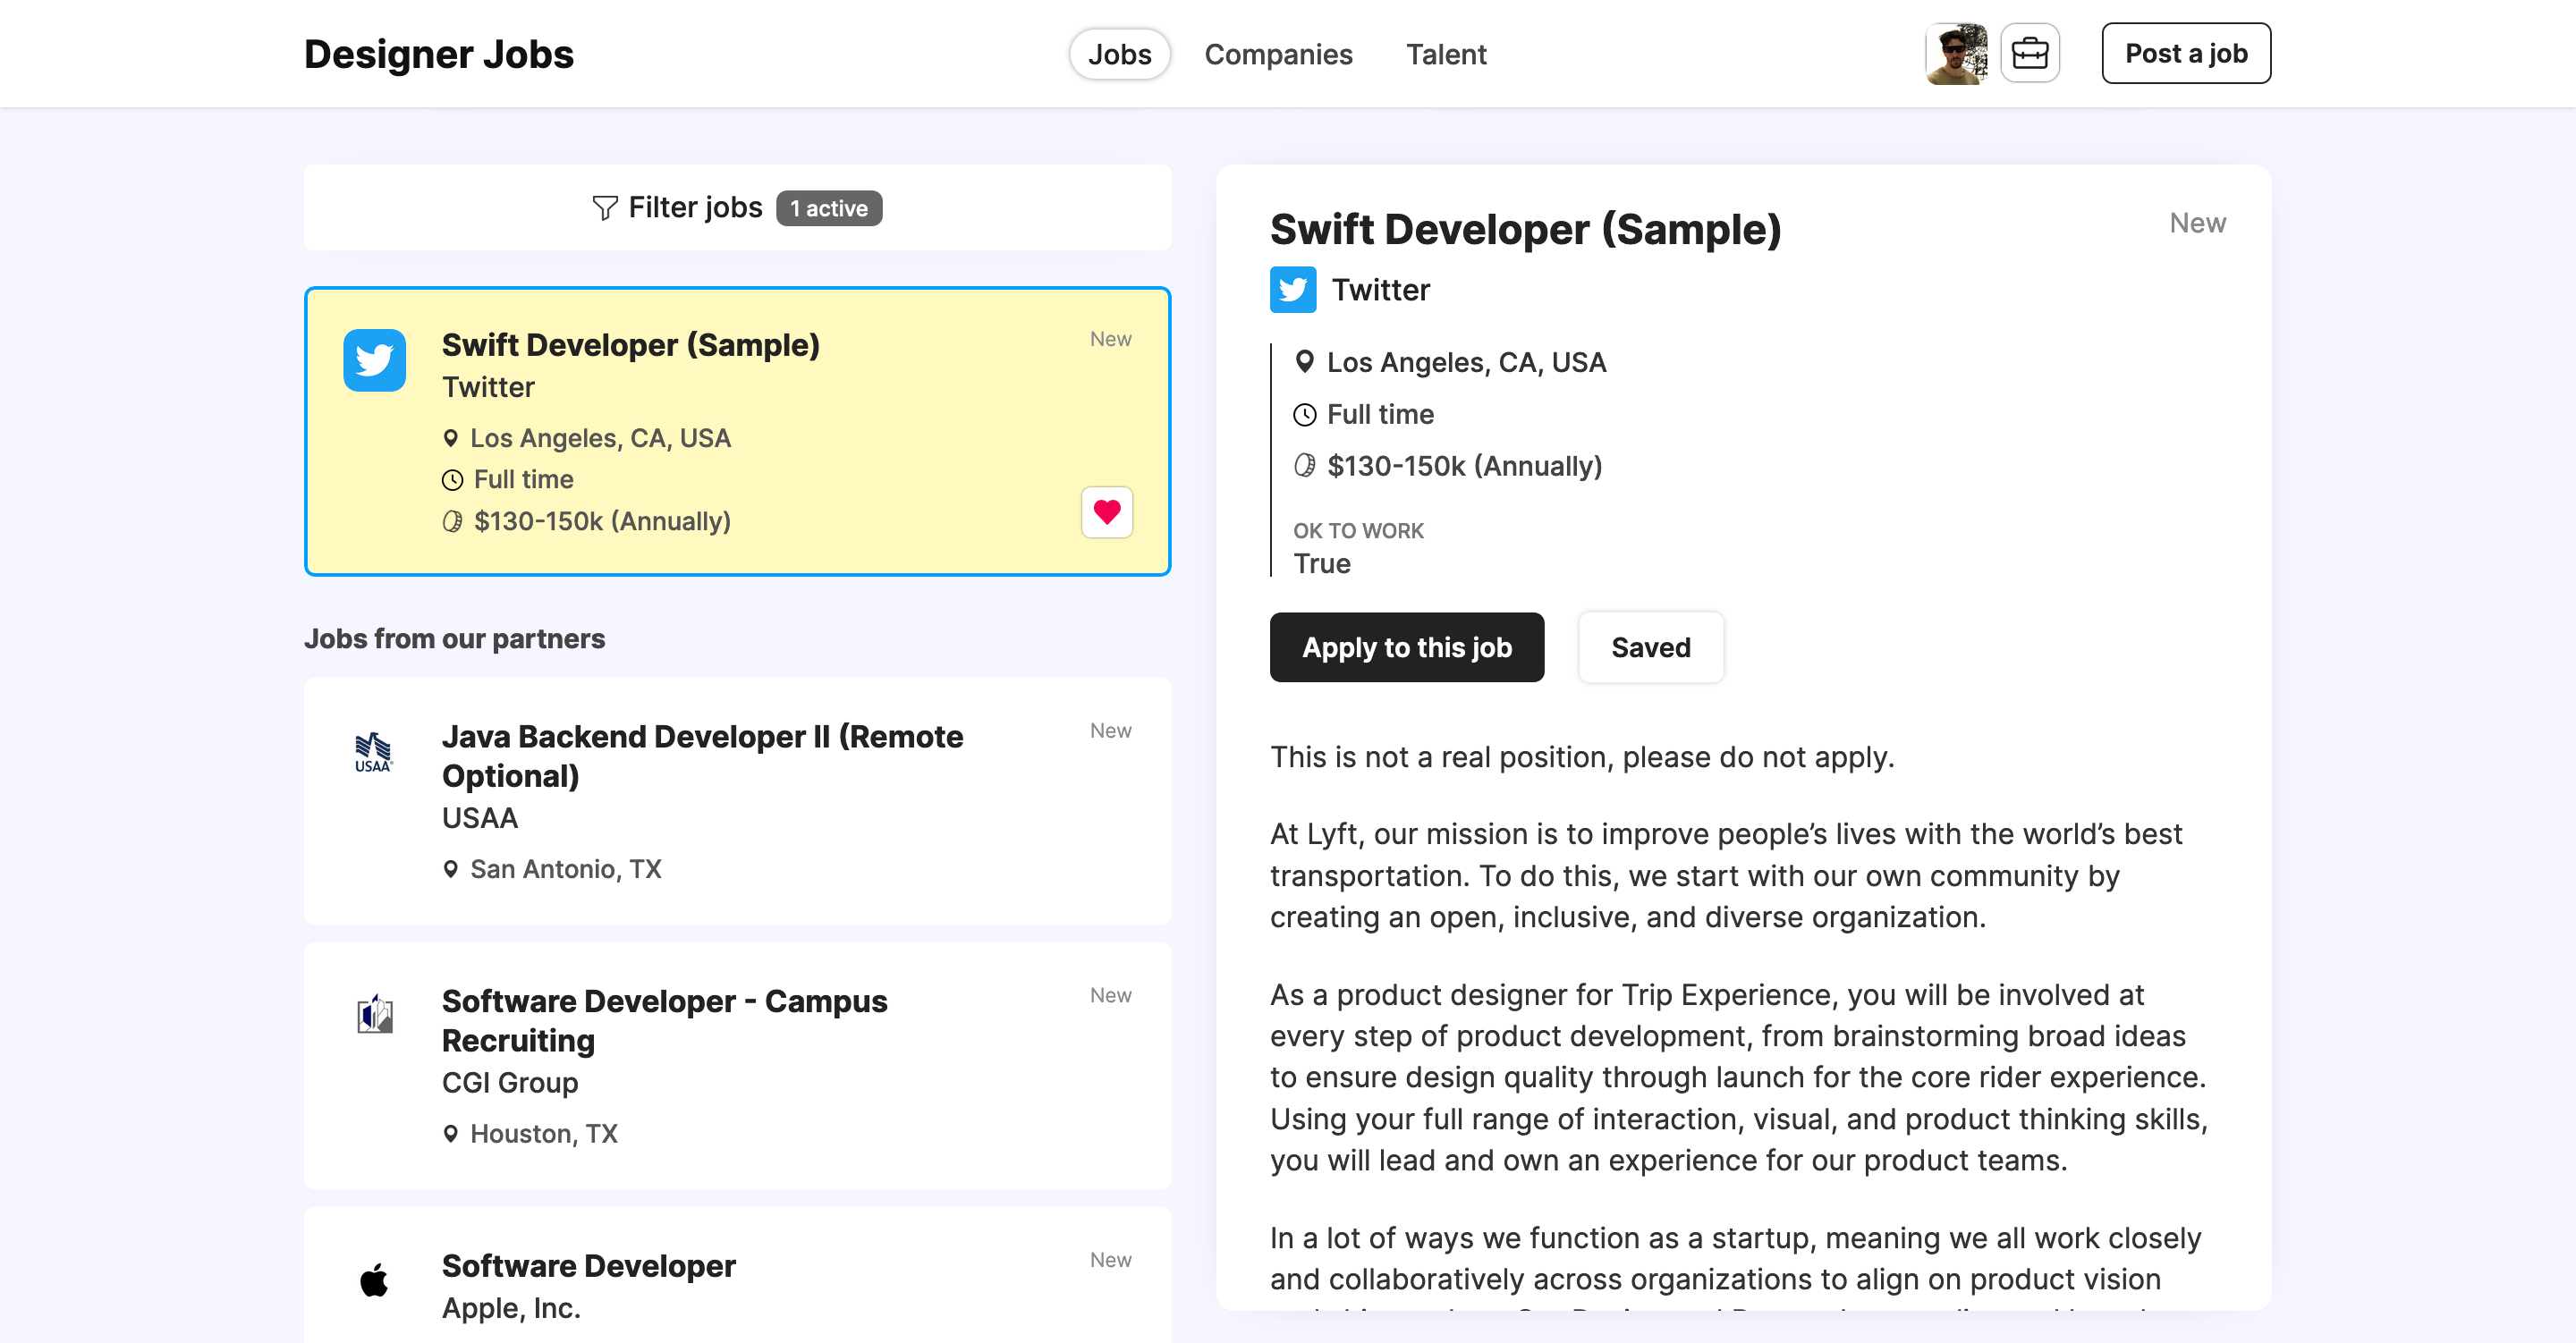This screenshot has height=1343, width=2576.
Task: Click the Apply to this job button
Action: 1406,647
